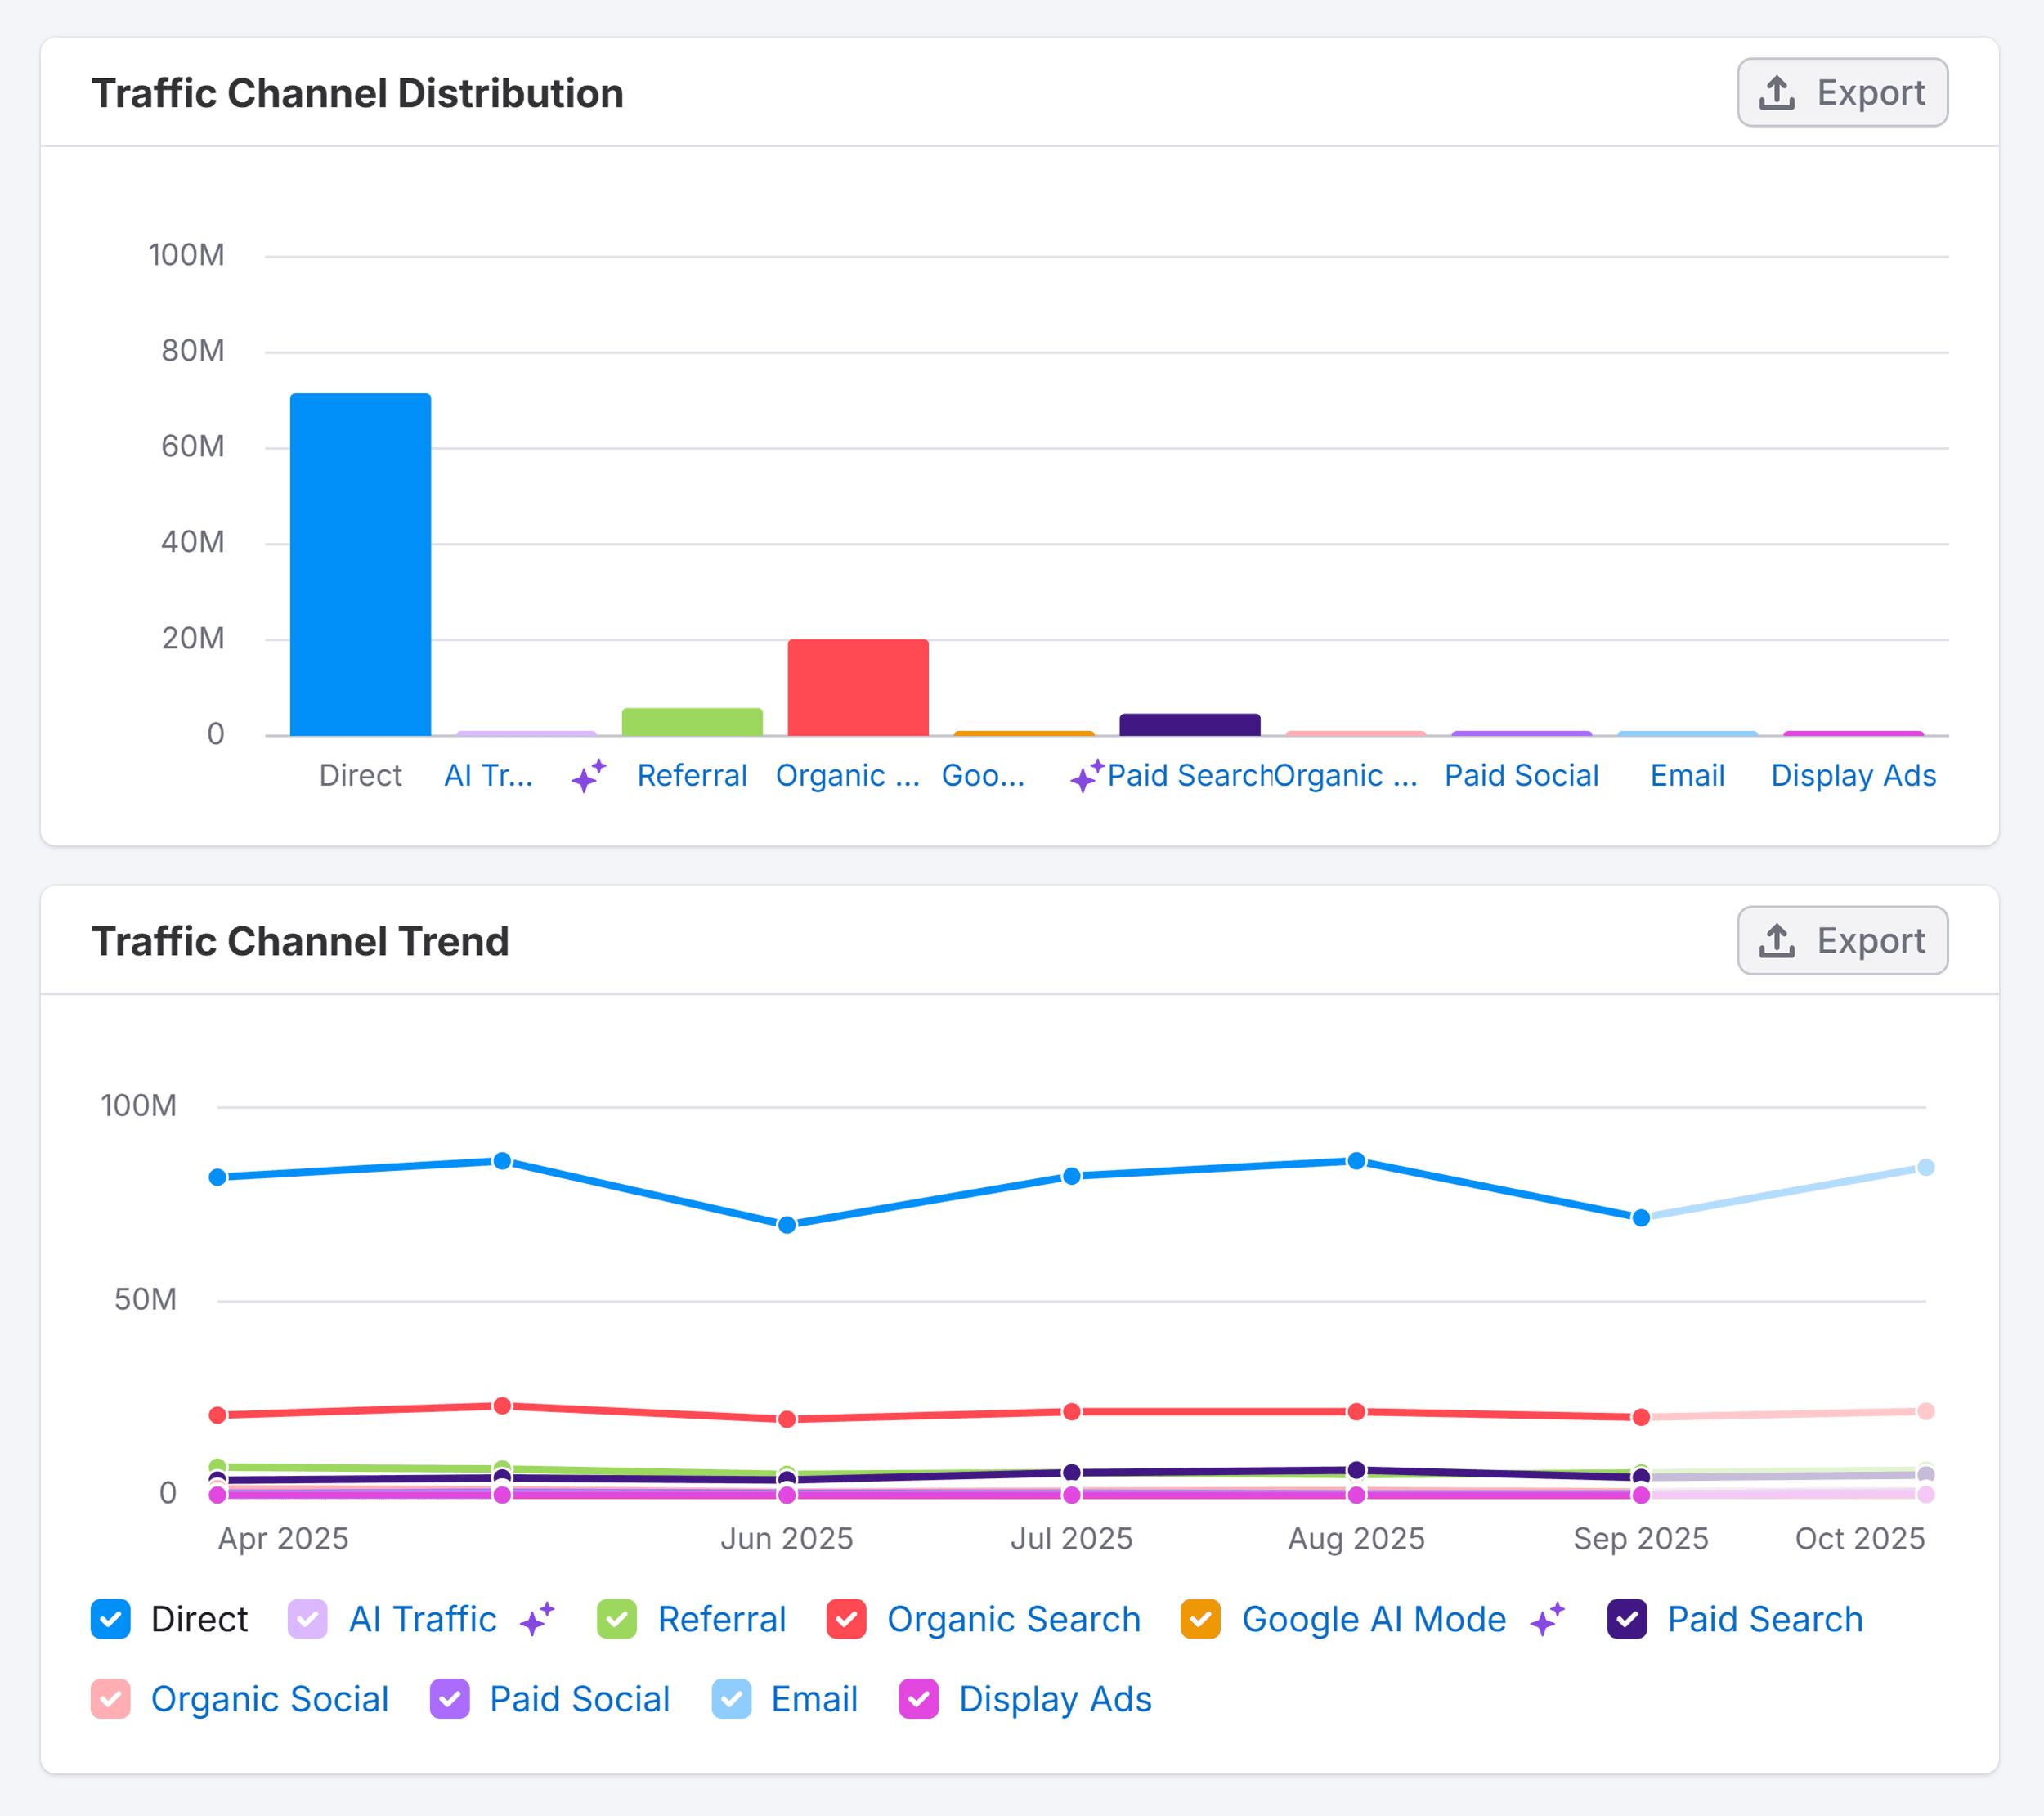This screenshot has width=2044, height=1816.
Task: Disable Google AI Mode in the legend
Action: click(1200, 1619)
